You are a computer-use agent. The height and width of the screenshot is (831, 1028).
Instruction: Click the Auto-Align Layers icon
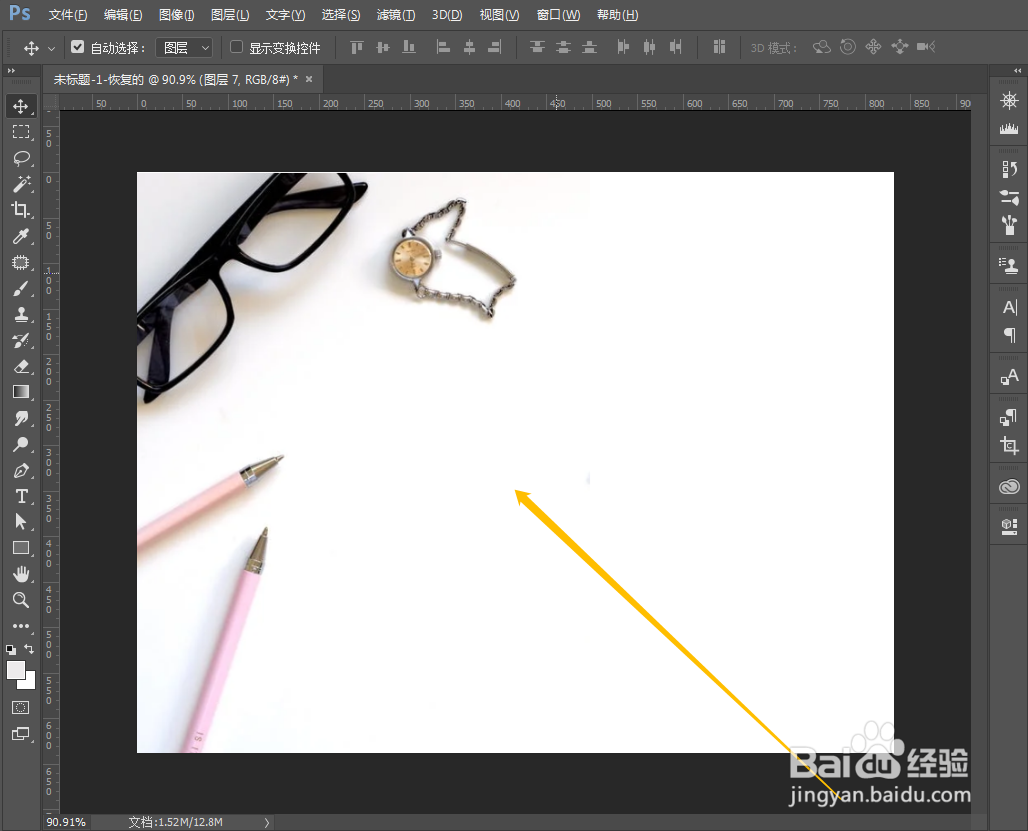[x=719, y=47]
